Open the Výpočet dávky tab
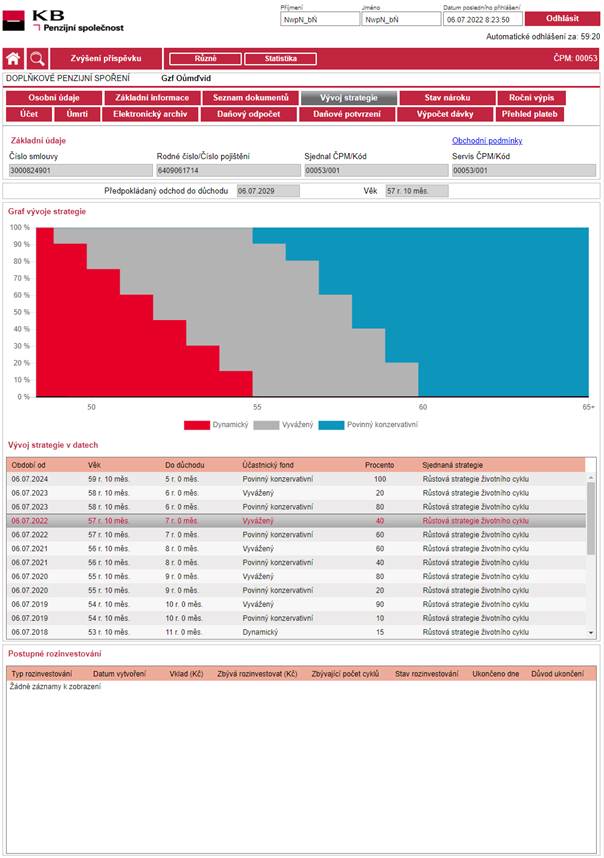The image size is (604, 858). (446, 115)
